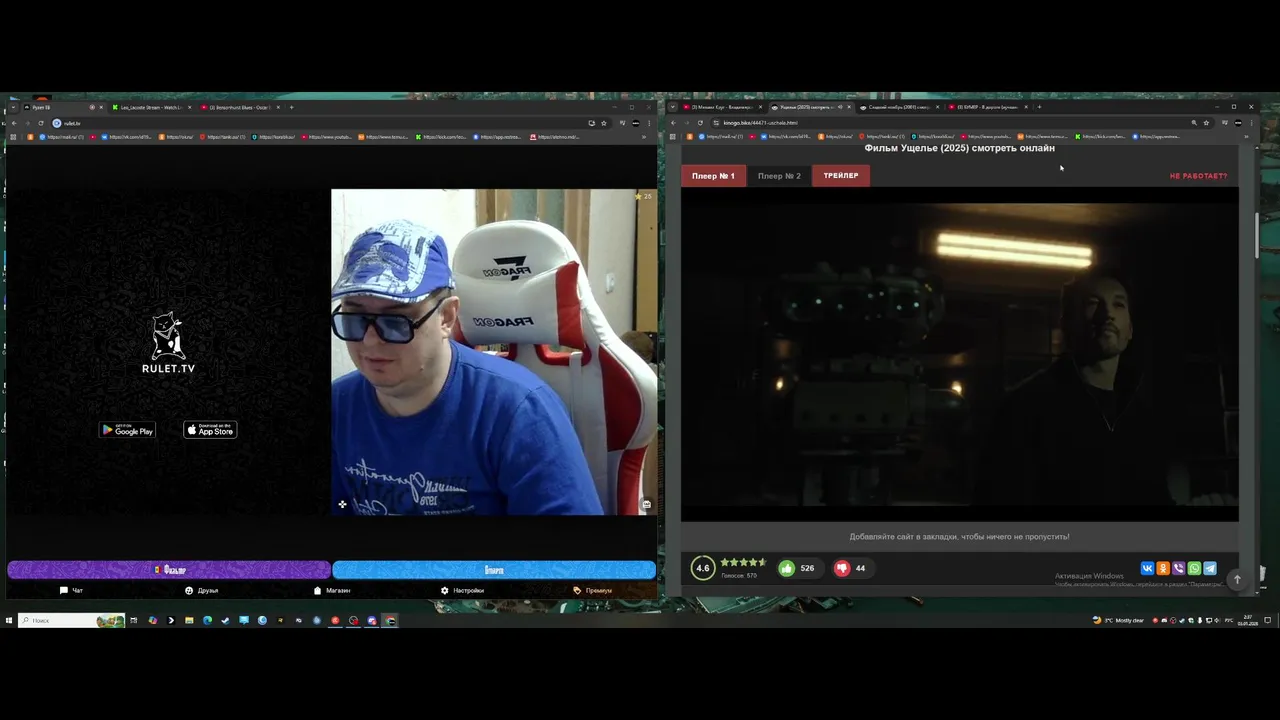Image resolution: width=1280 pixels, height=720 pixels.
Task: Switch to Сладкий ноябрь (2001) tab
Action: [898, 107]
